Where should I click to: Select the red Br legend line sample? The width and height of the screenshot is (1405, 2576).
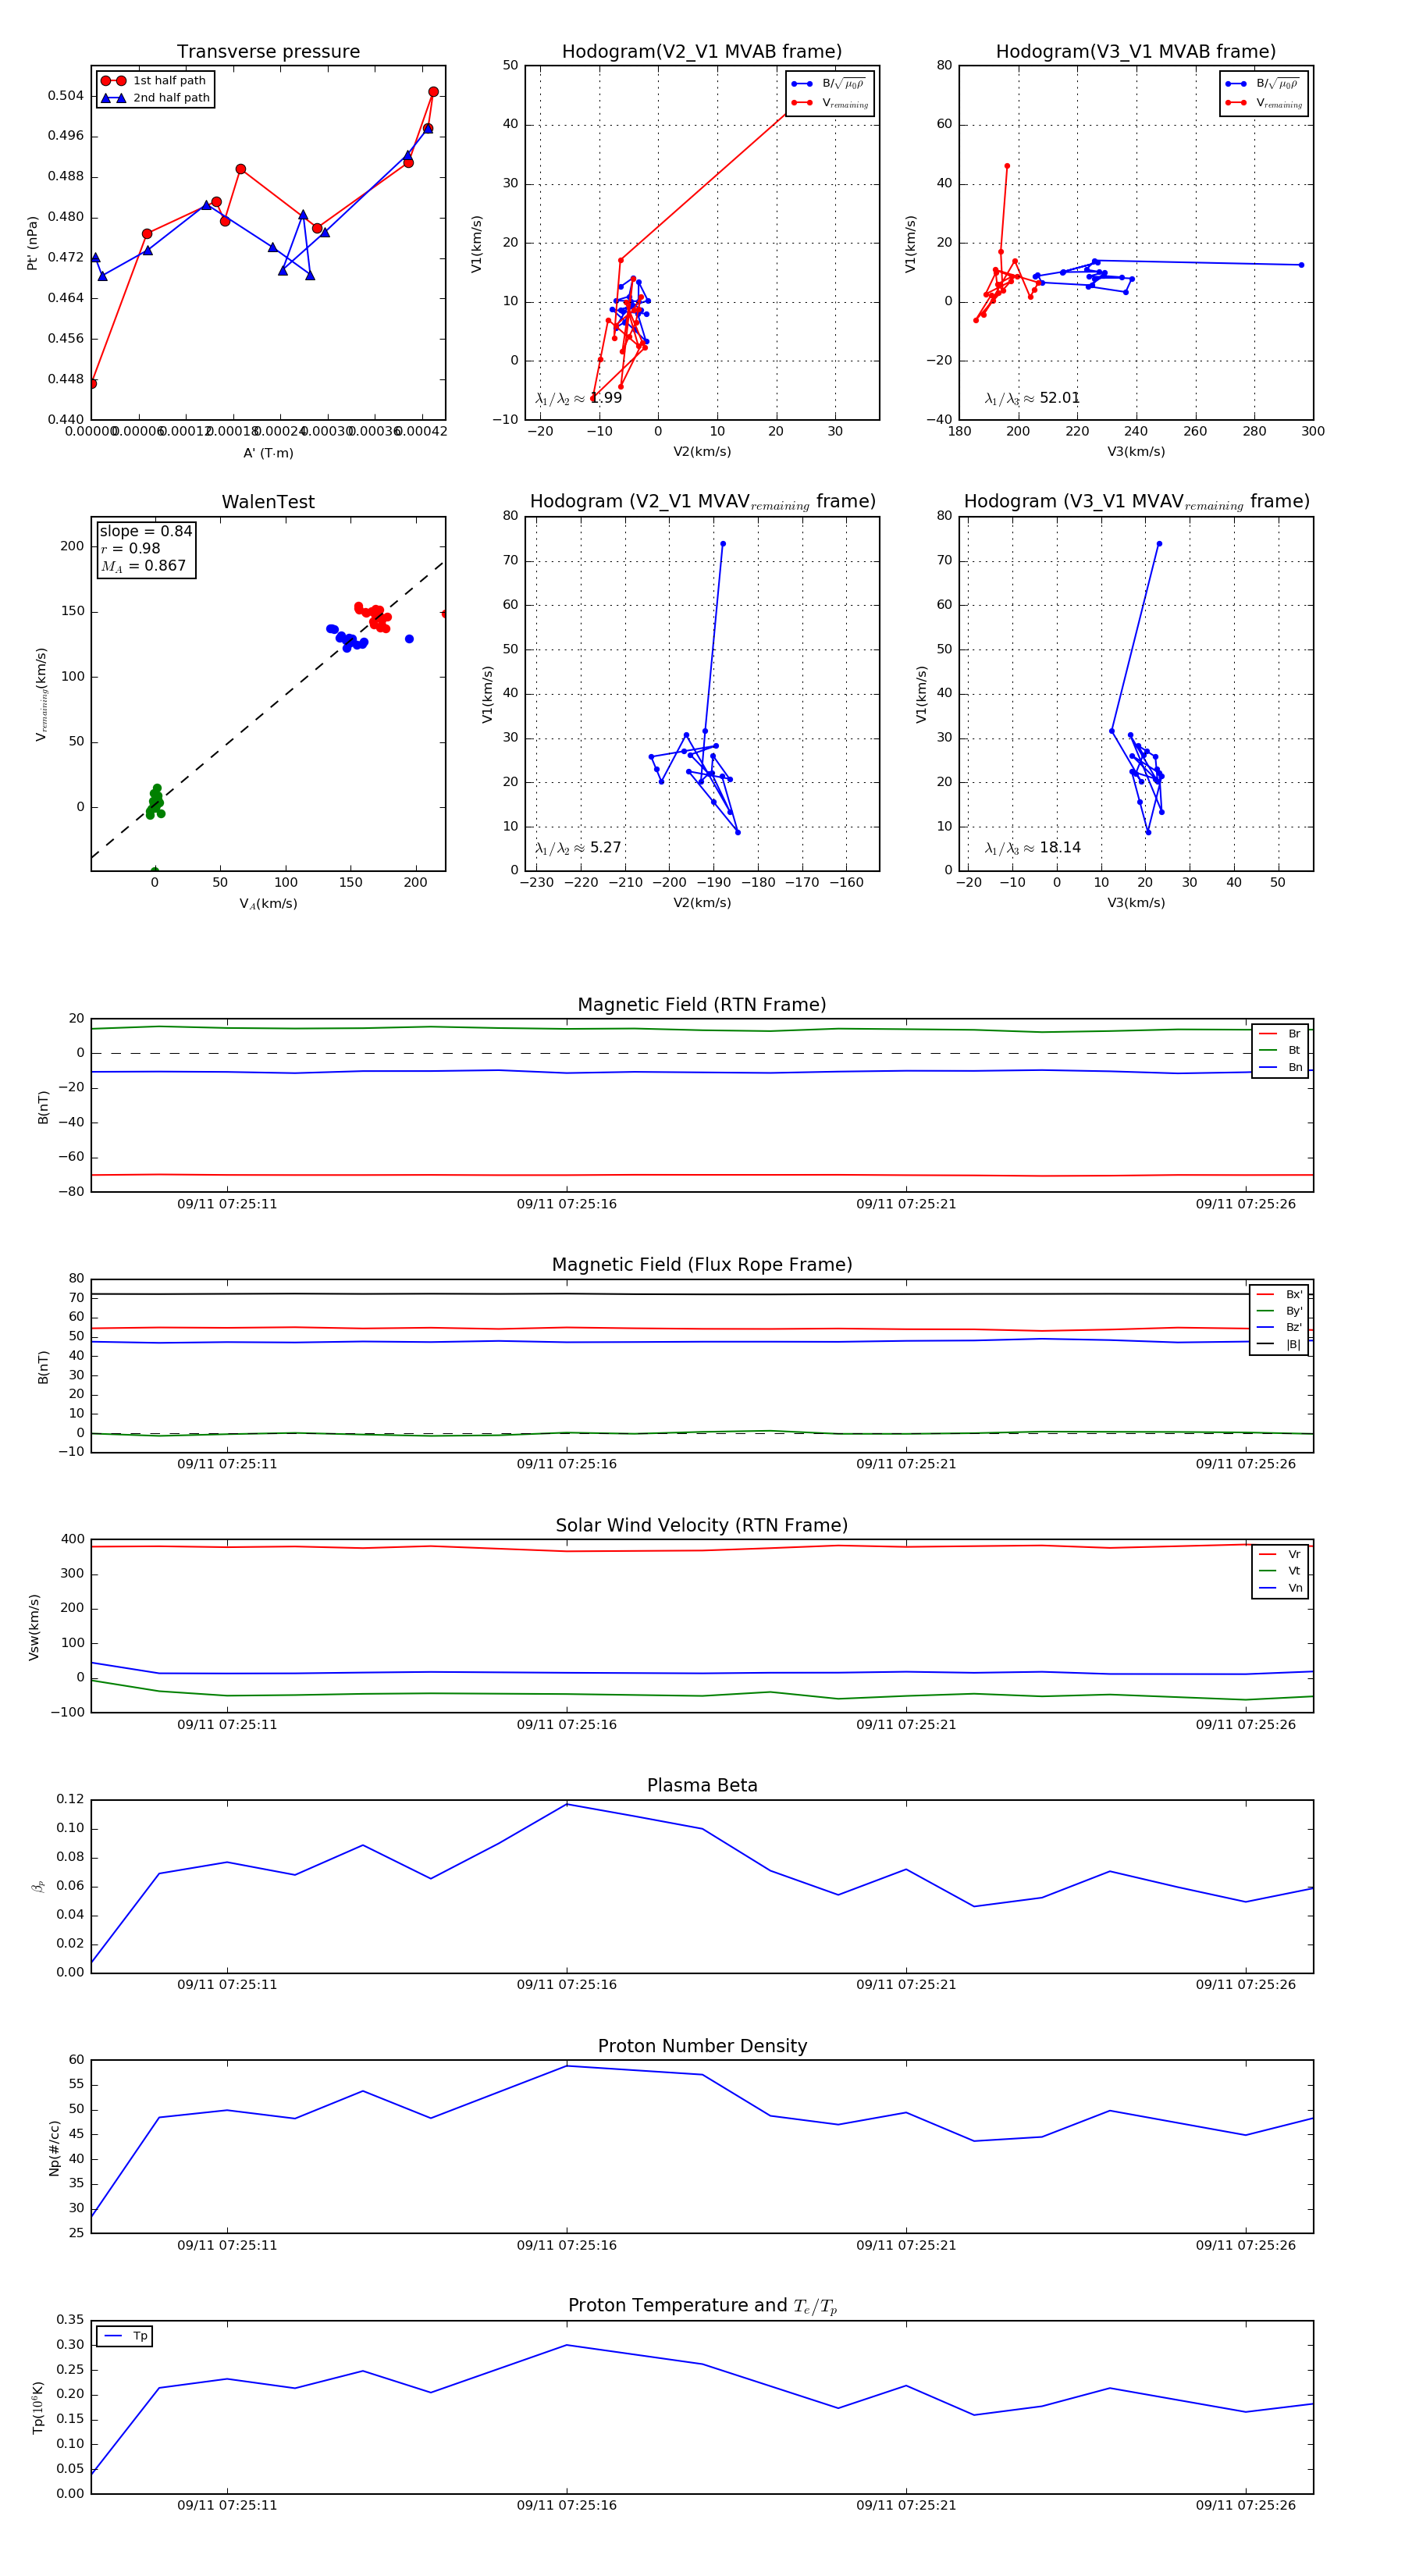(x=1268, y=1034)
